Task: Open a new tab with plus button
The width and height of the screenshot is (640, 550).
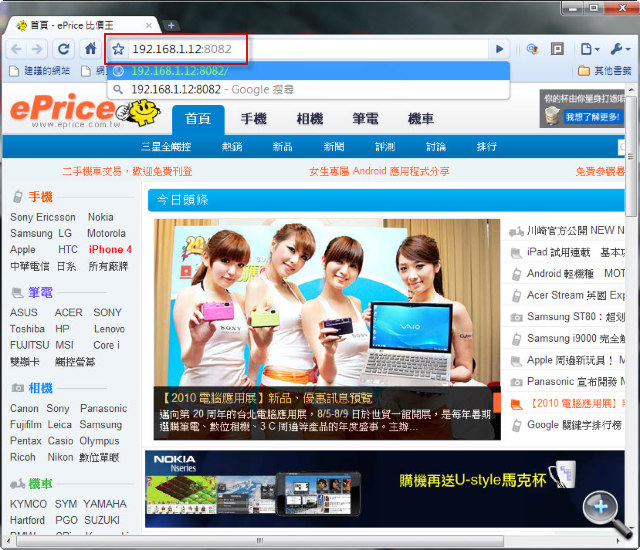Action: point(171,25)
